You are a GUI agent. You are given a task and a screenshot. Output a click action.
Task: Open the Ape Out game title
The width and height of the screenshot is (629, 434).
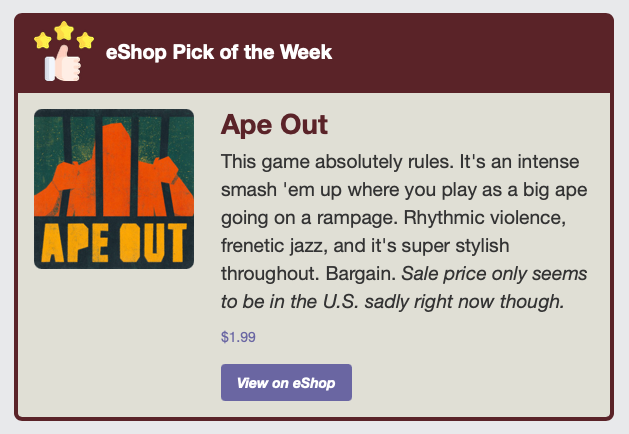274,127
